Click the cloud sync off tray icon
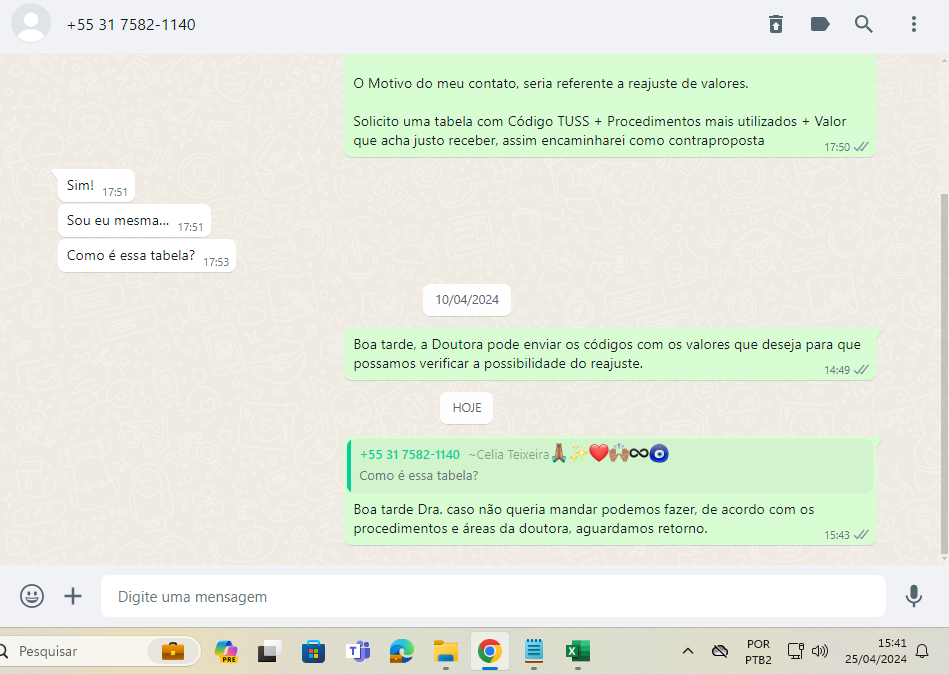 point(720,651)
